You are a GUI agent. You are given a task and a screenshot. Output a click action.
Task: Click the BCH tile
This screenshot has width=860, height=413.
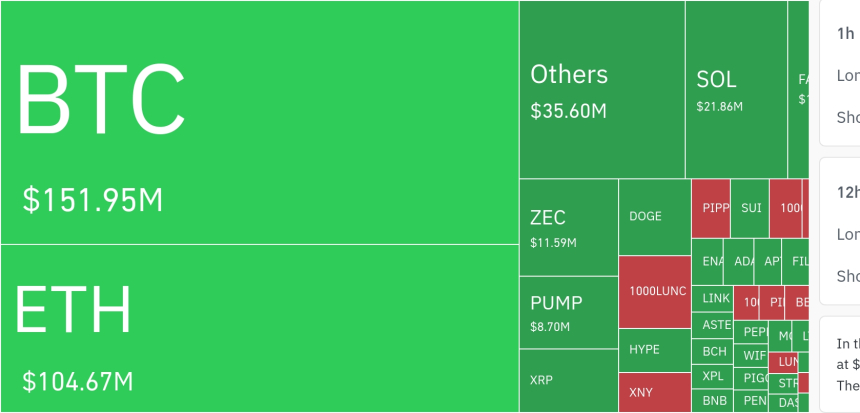coord(714,351)
